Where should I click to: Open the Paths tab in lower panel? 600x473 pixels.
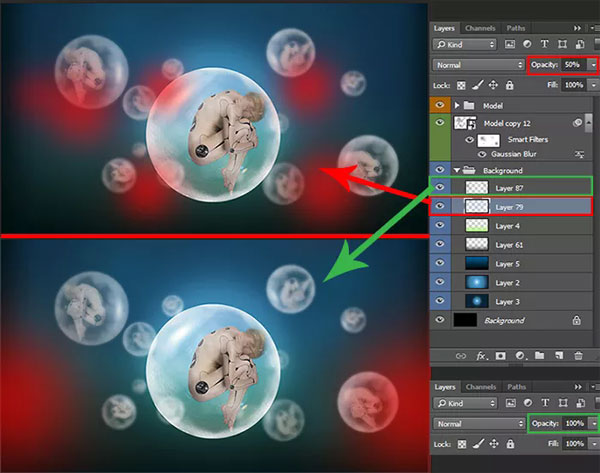[516, 387]
